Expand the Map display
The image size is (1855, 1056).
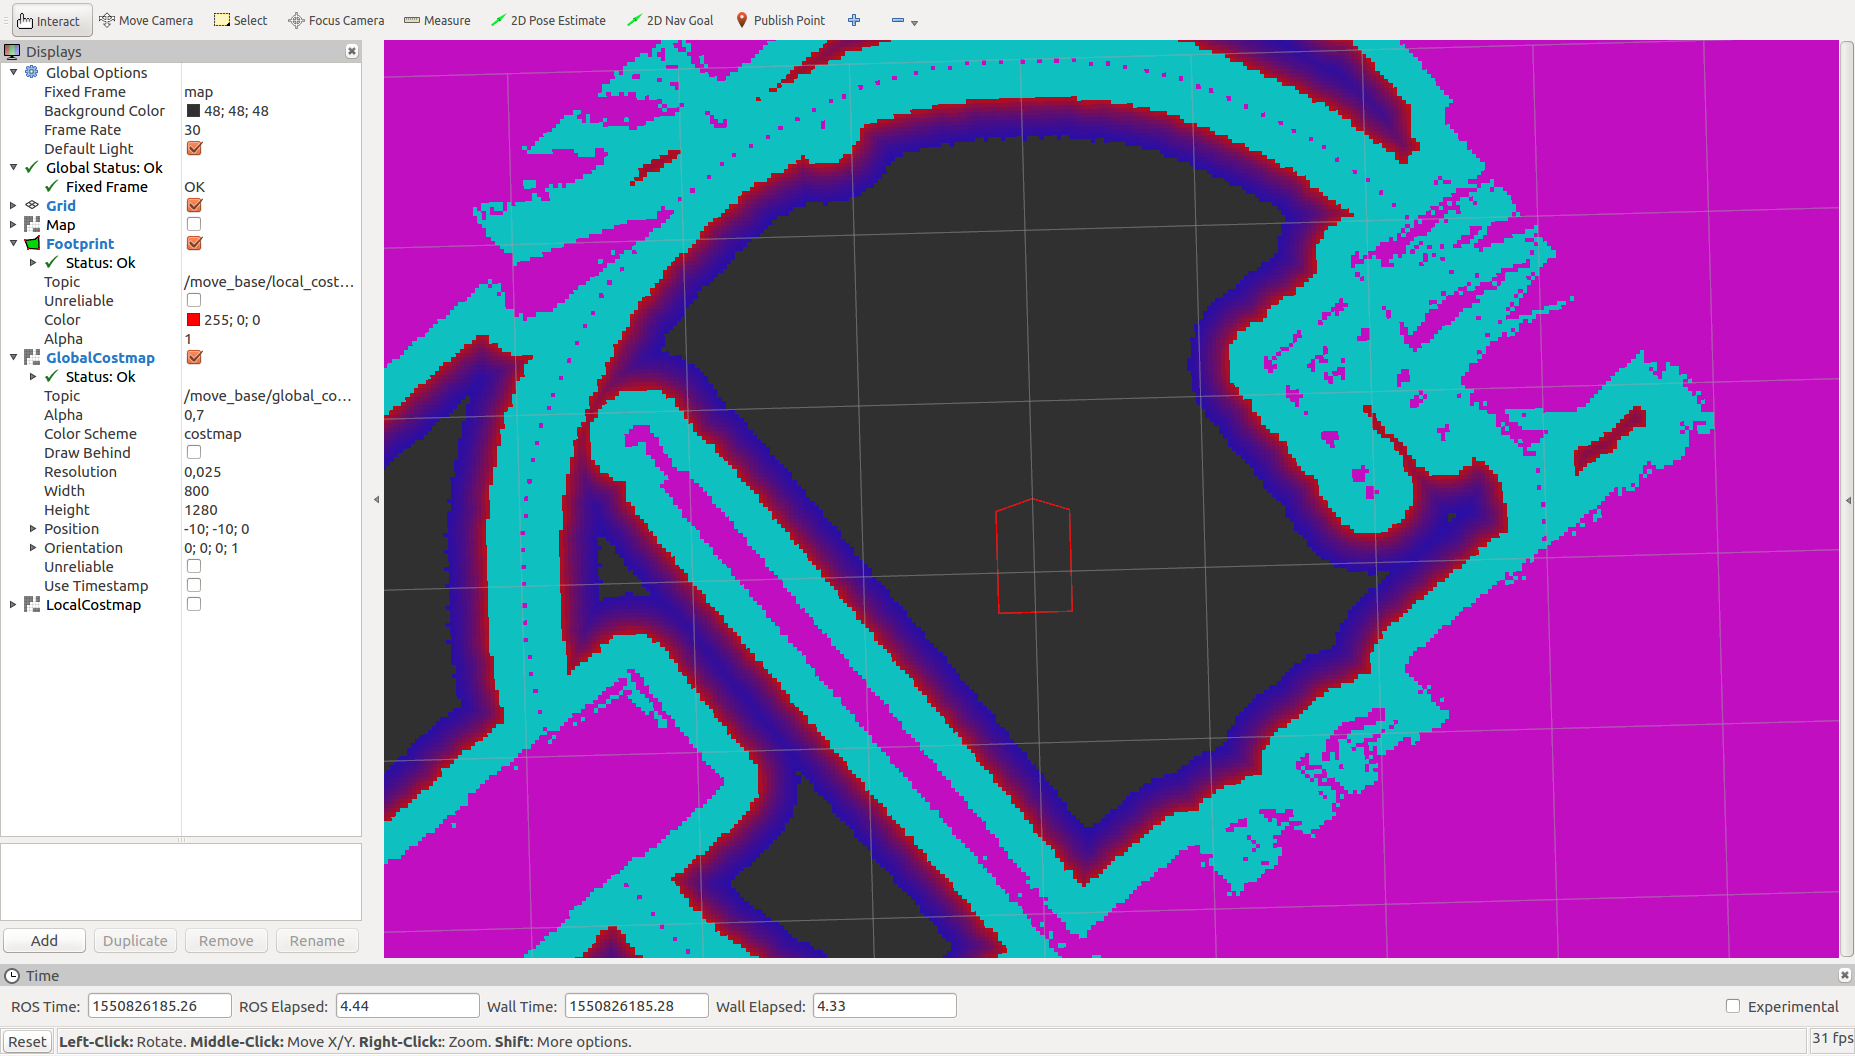pyautogui.click(x=13, y=224)
